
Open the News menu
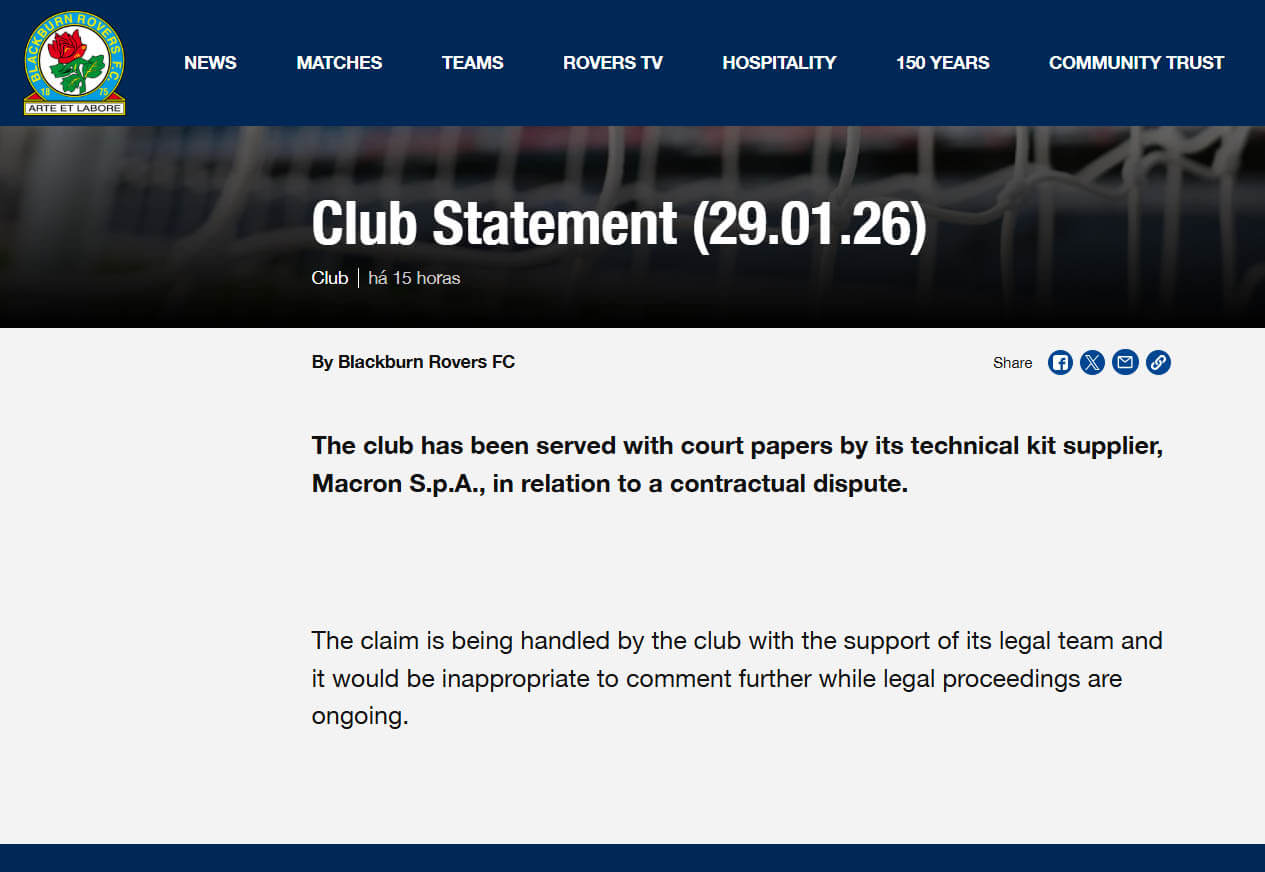210,63
